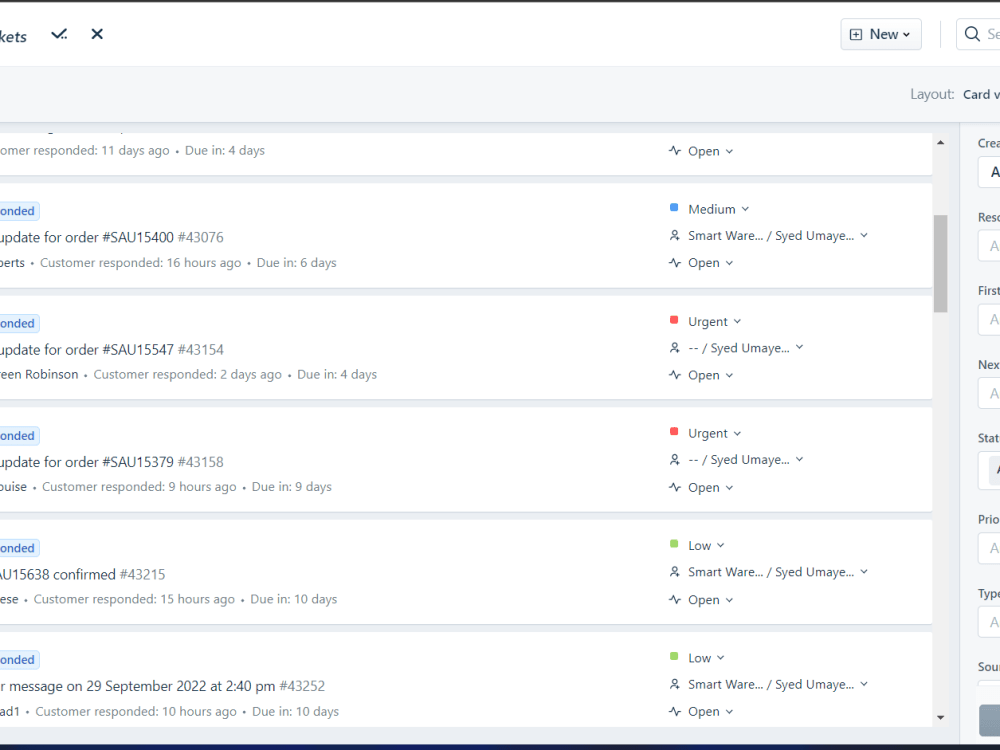Click blue priority color square of ticket #43076

coord(673,207)
